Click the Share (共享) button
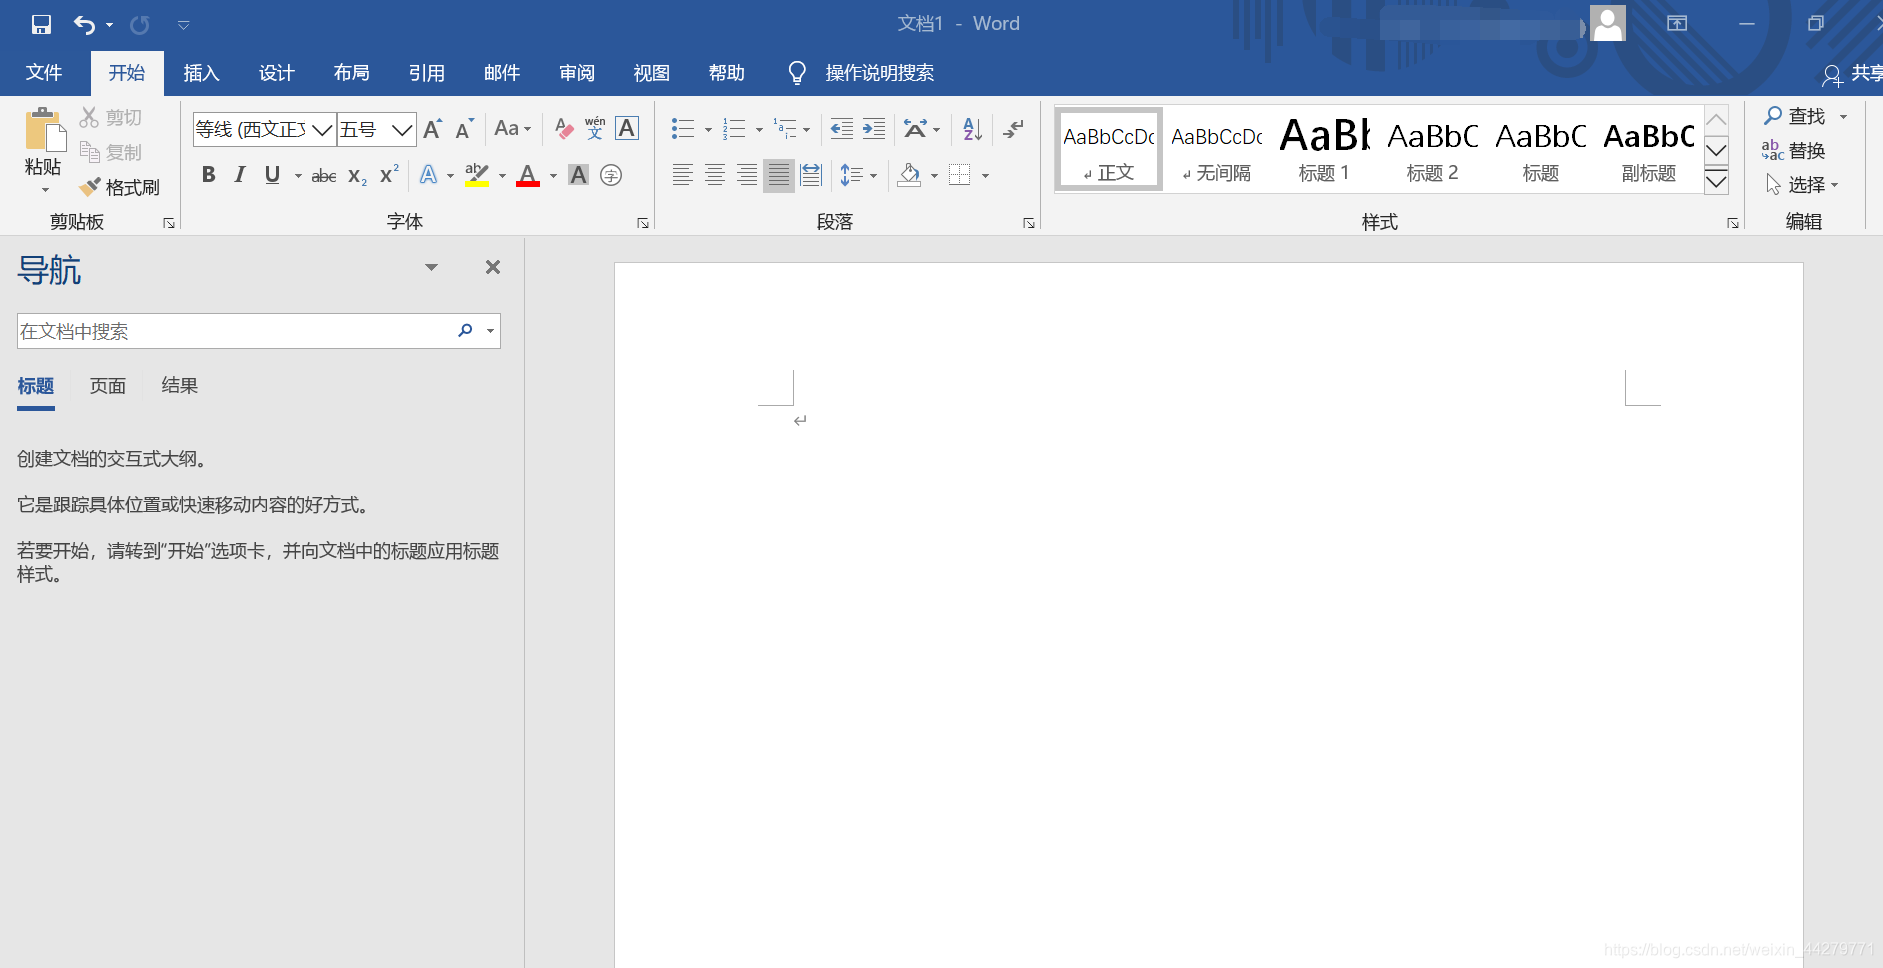 pos(1853,73)
